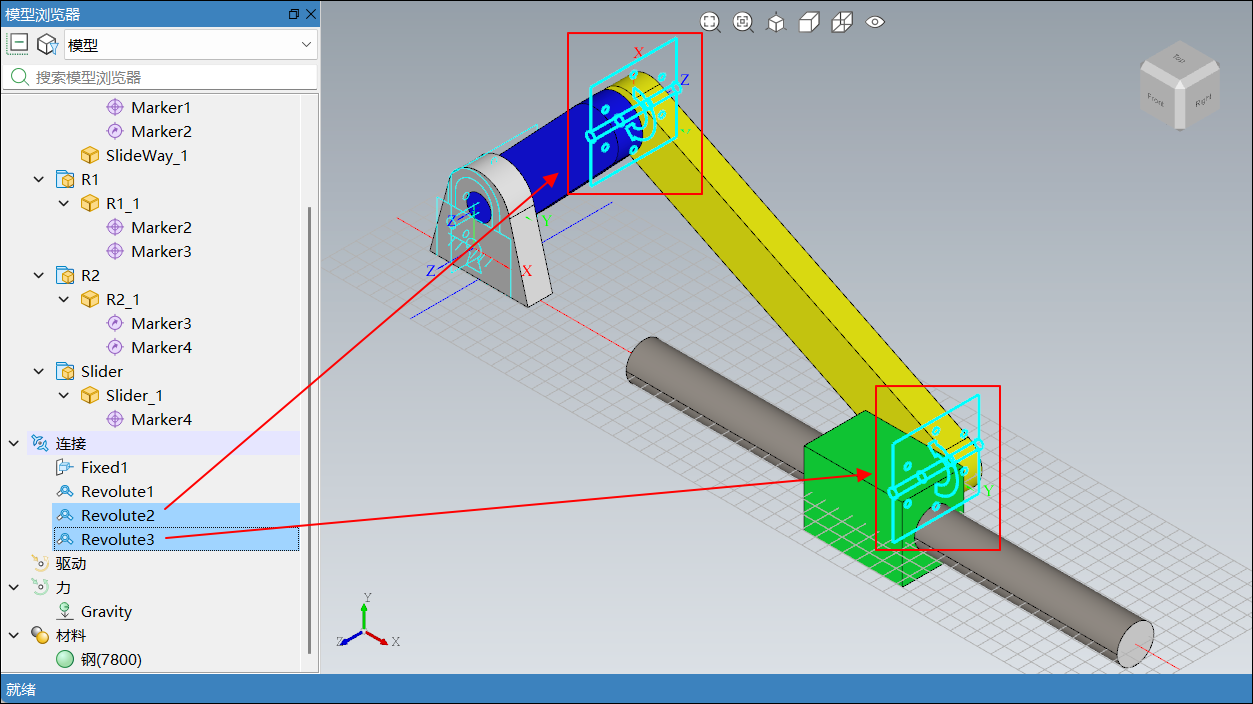Float the model browser panel
Image resolution: width=1253 pixels, height=704 pixels.
point(293,14)
